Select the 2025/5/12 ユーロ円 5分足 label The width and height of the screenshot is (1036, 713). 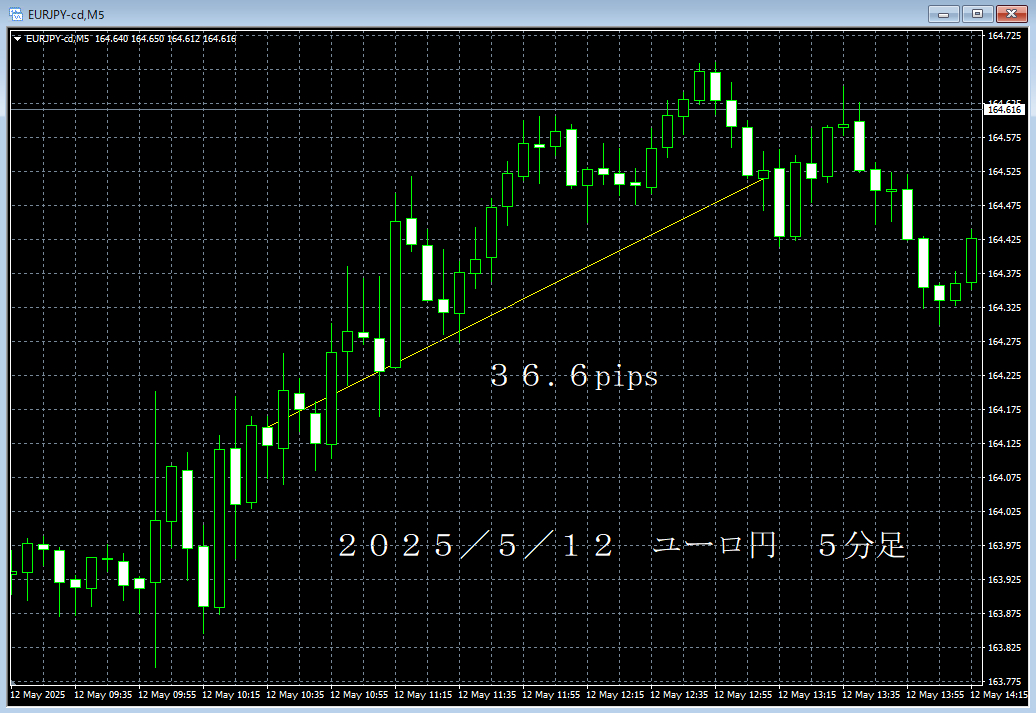tap(621, 546)
